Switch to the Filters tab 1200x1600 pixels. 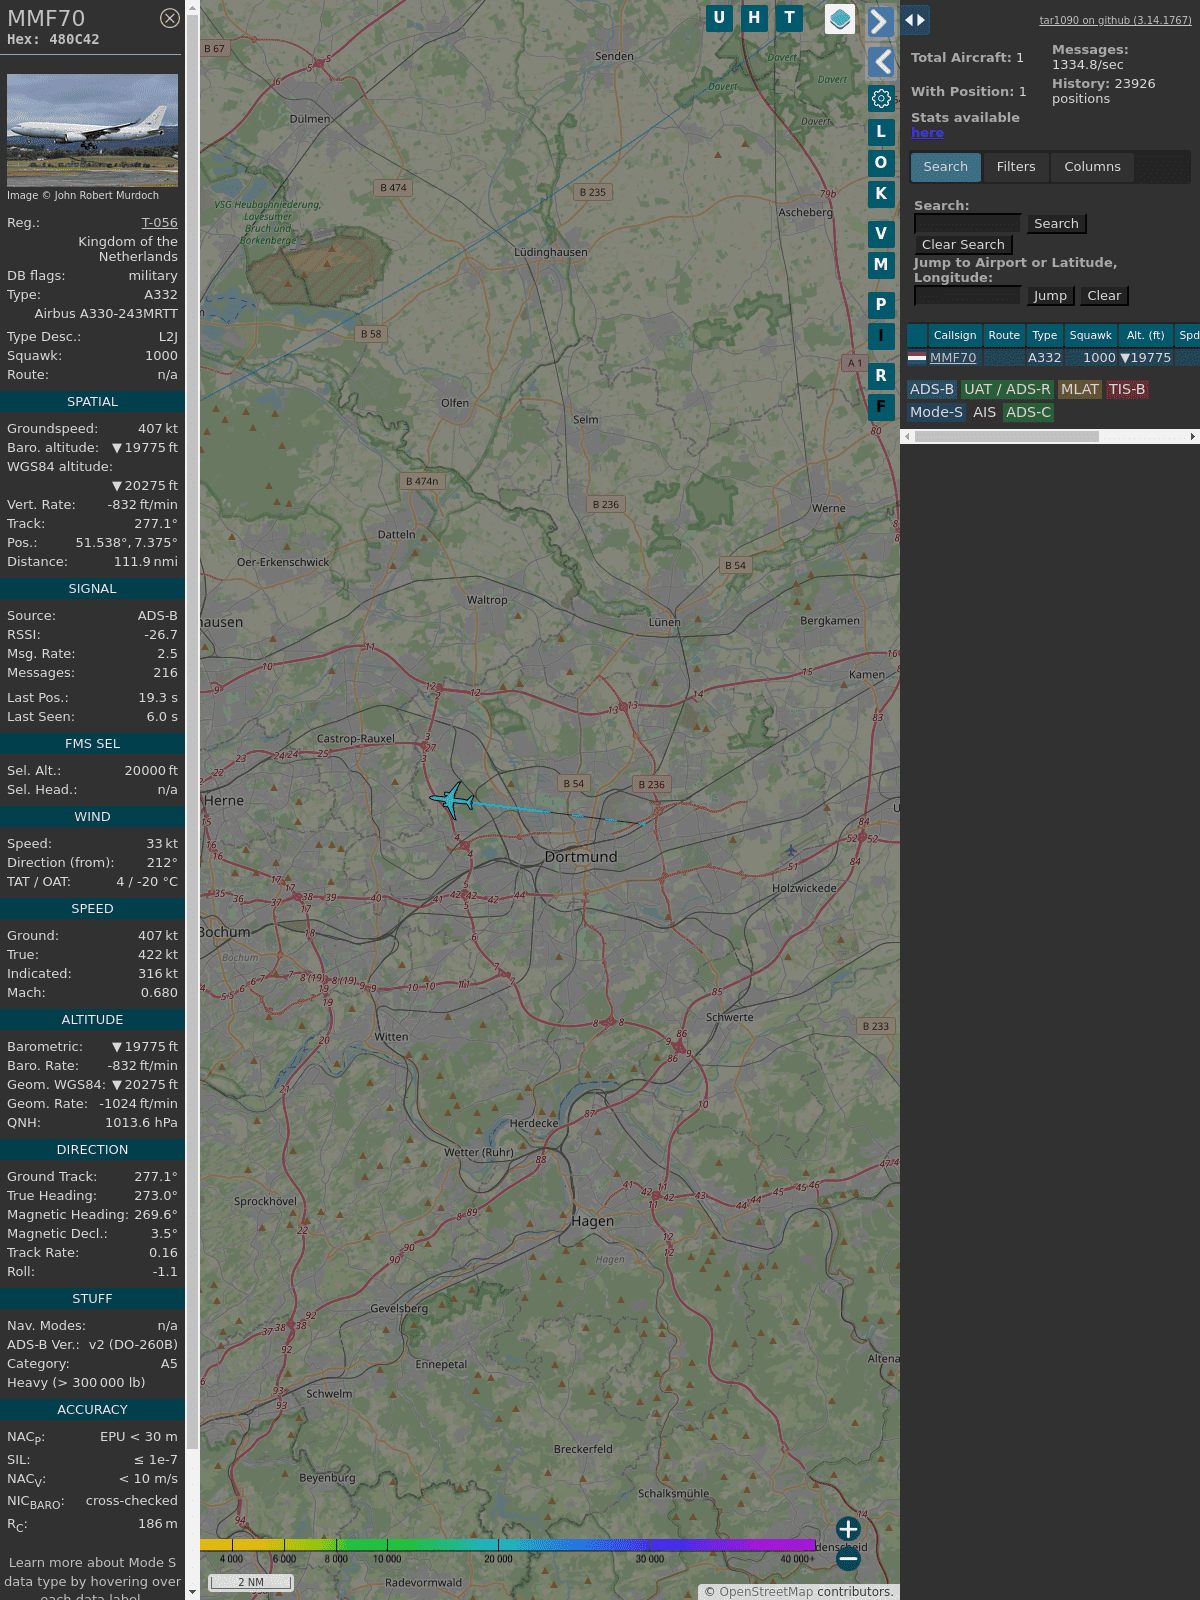tap(1015, 167)
